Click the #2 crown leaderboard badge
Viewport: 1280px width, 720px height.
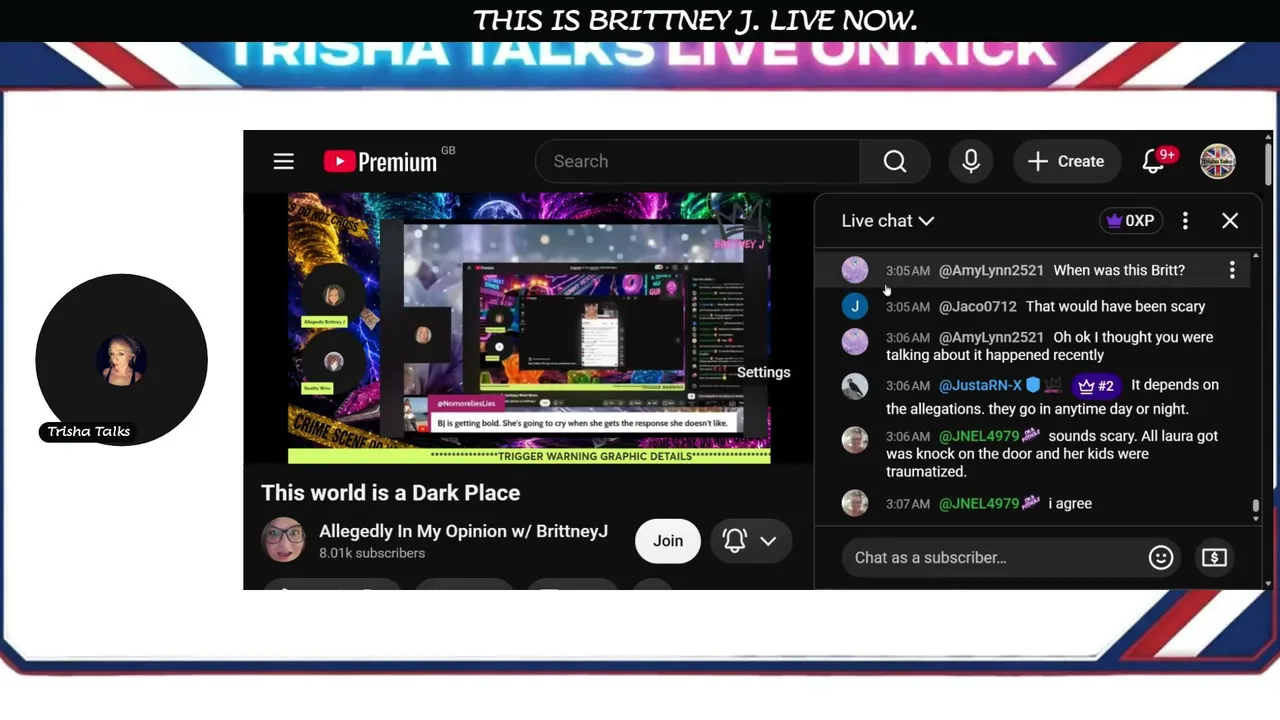pyautogui.click(x=1095, y=386)
